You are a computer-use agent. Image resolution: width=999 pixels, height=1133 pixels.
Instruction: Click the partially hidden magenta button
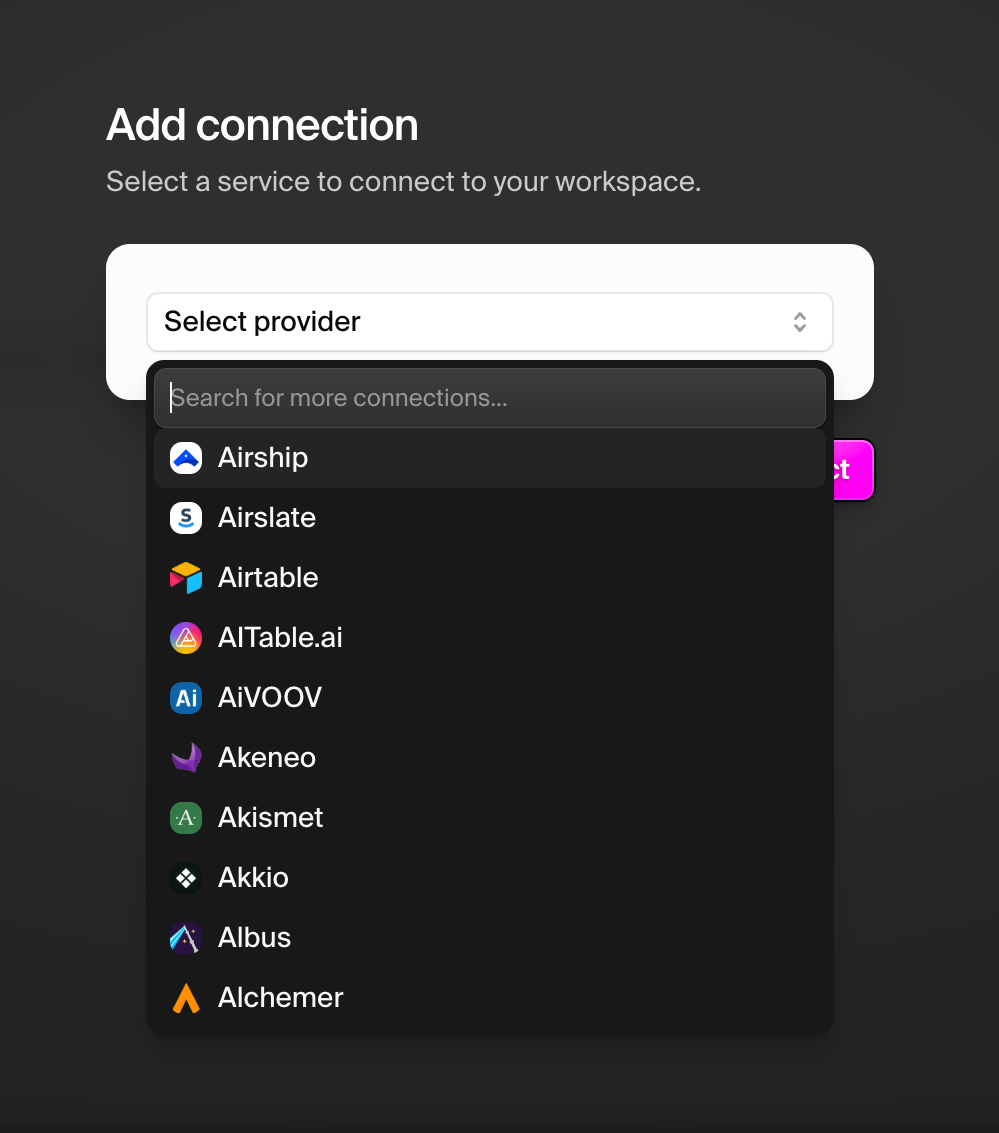tap(854, 470)
